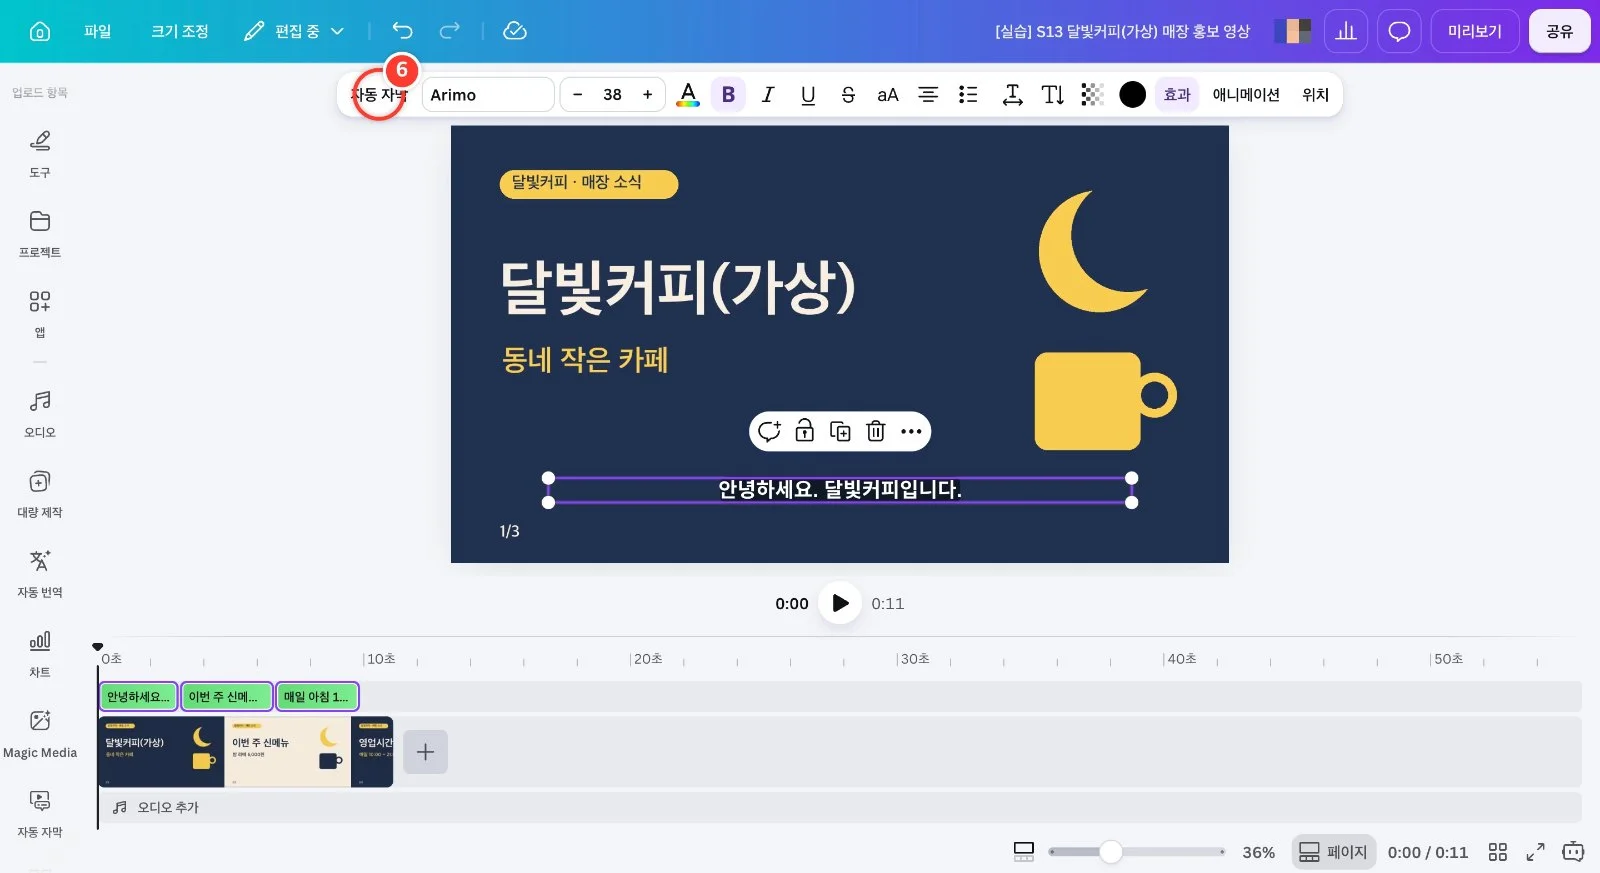The width and height of the screenshot is (1600, 873).
Task: Lock the selected text element
Action: (x=805, y=431)
